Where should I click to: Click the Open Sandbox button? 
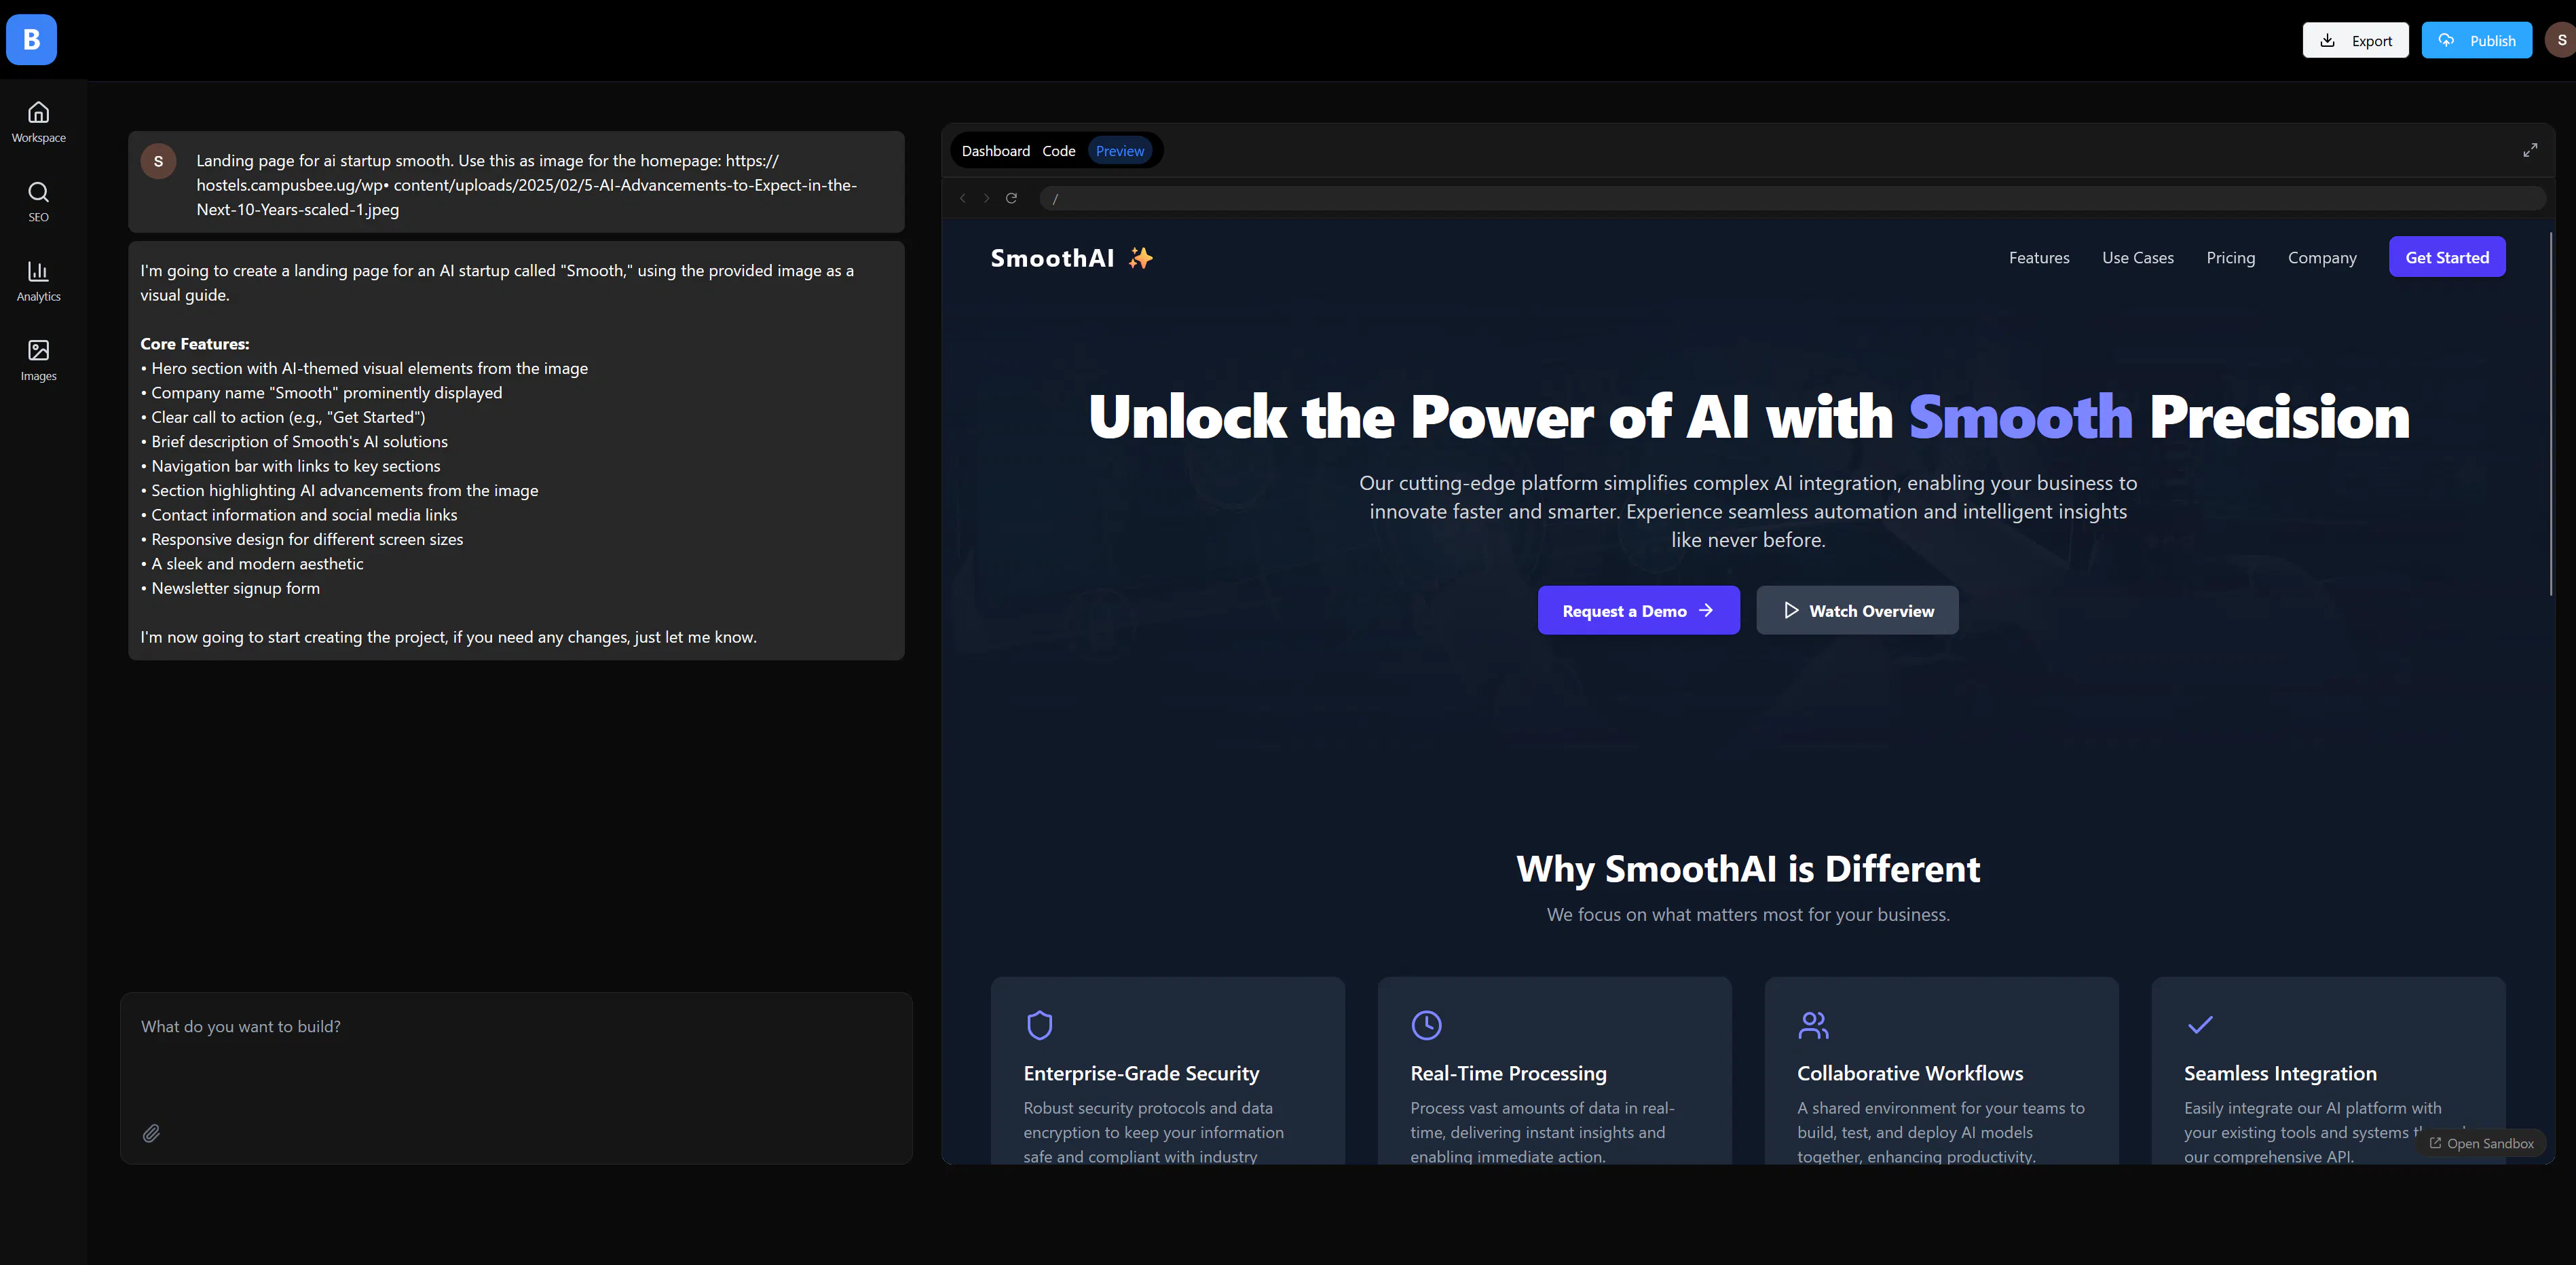pyautogui.click(x=2482, y=1143)
